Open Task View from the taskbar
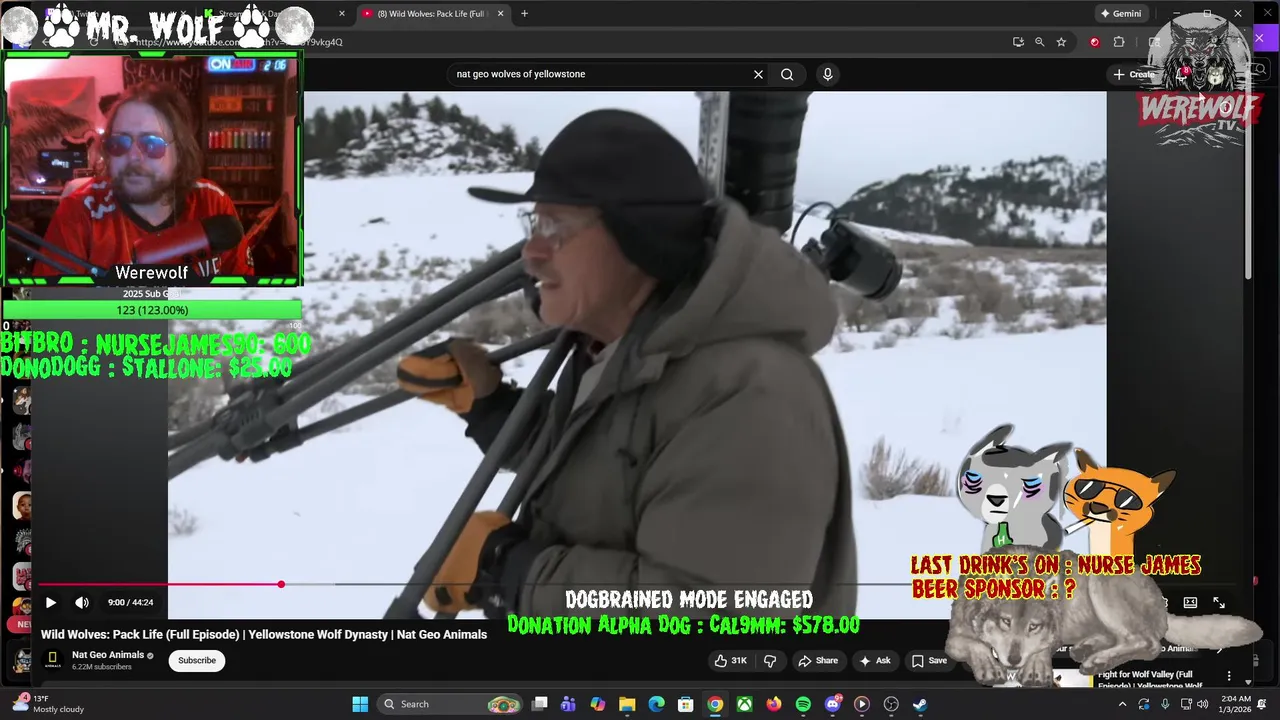 tap(540, 704)
